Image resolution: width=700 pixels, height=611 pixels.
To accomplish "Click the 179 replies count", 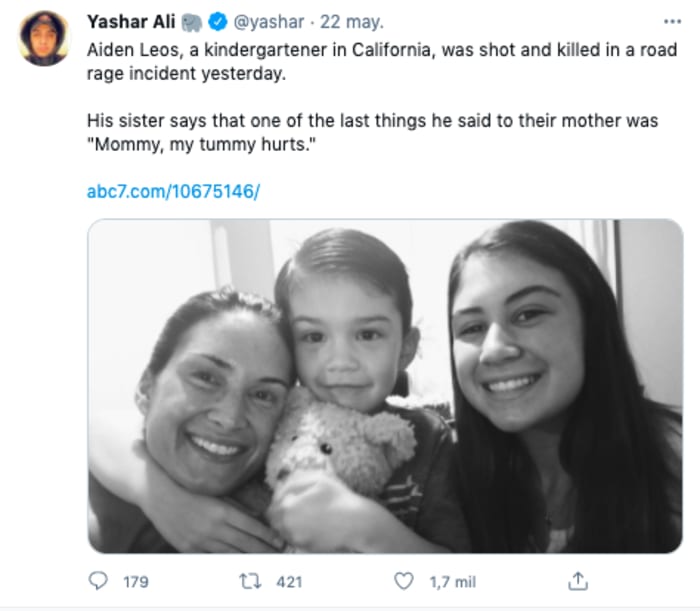I will tap(134, 581).
